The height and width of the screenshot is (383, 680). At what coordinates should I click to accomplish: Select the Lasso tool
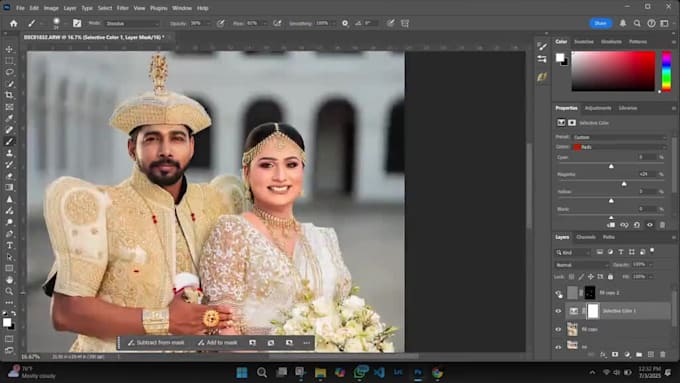[9, 72]
